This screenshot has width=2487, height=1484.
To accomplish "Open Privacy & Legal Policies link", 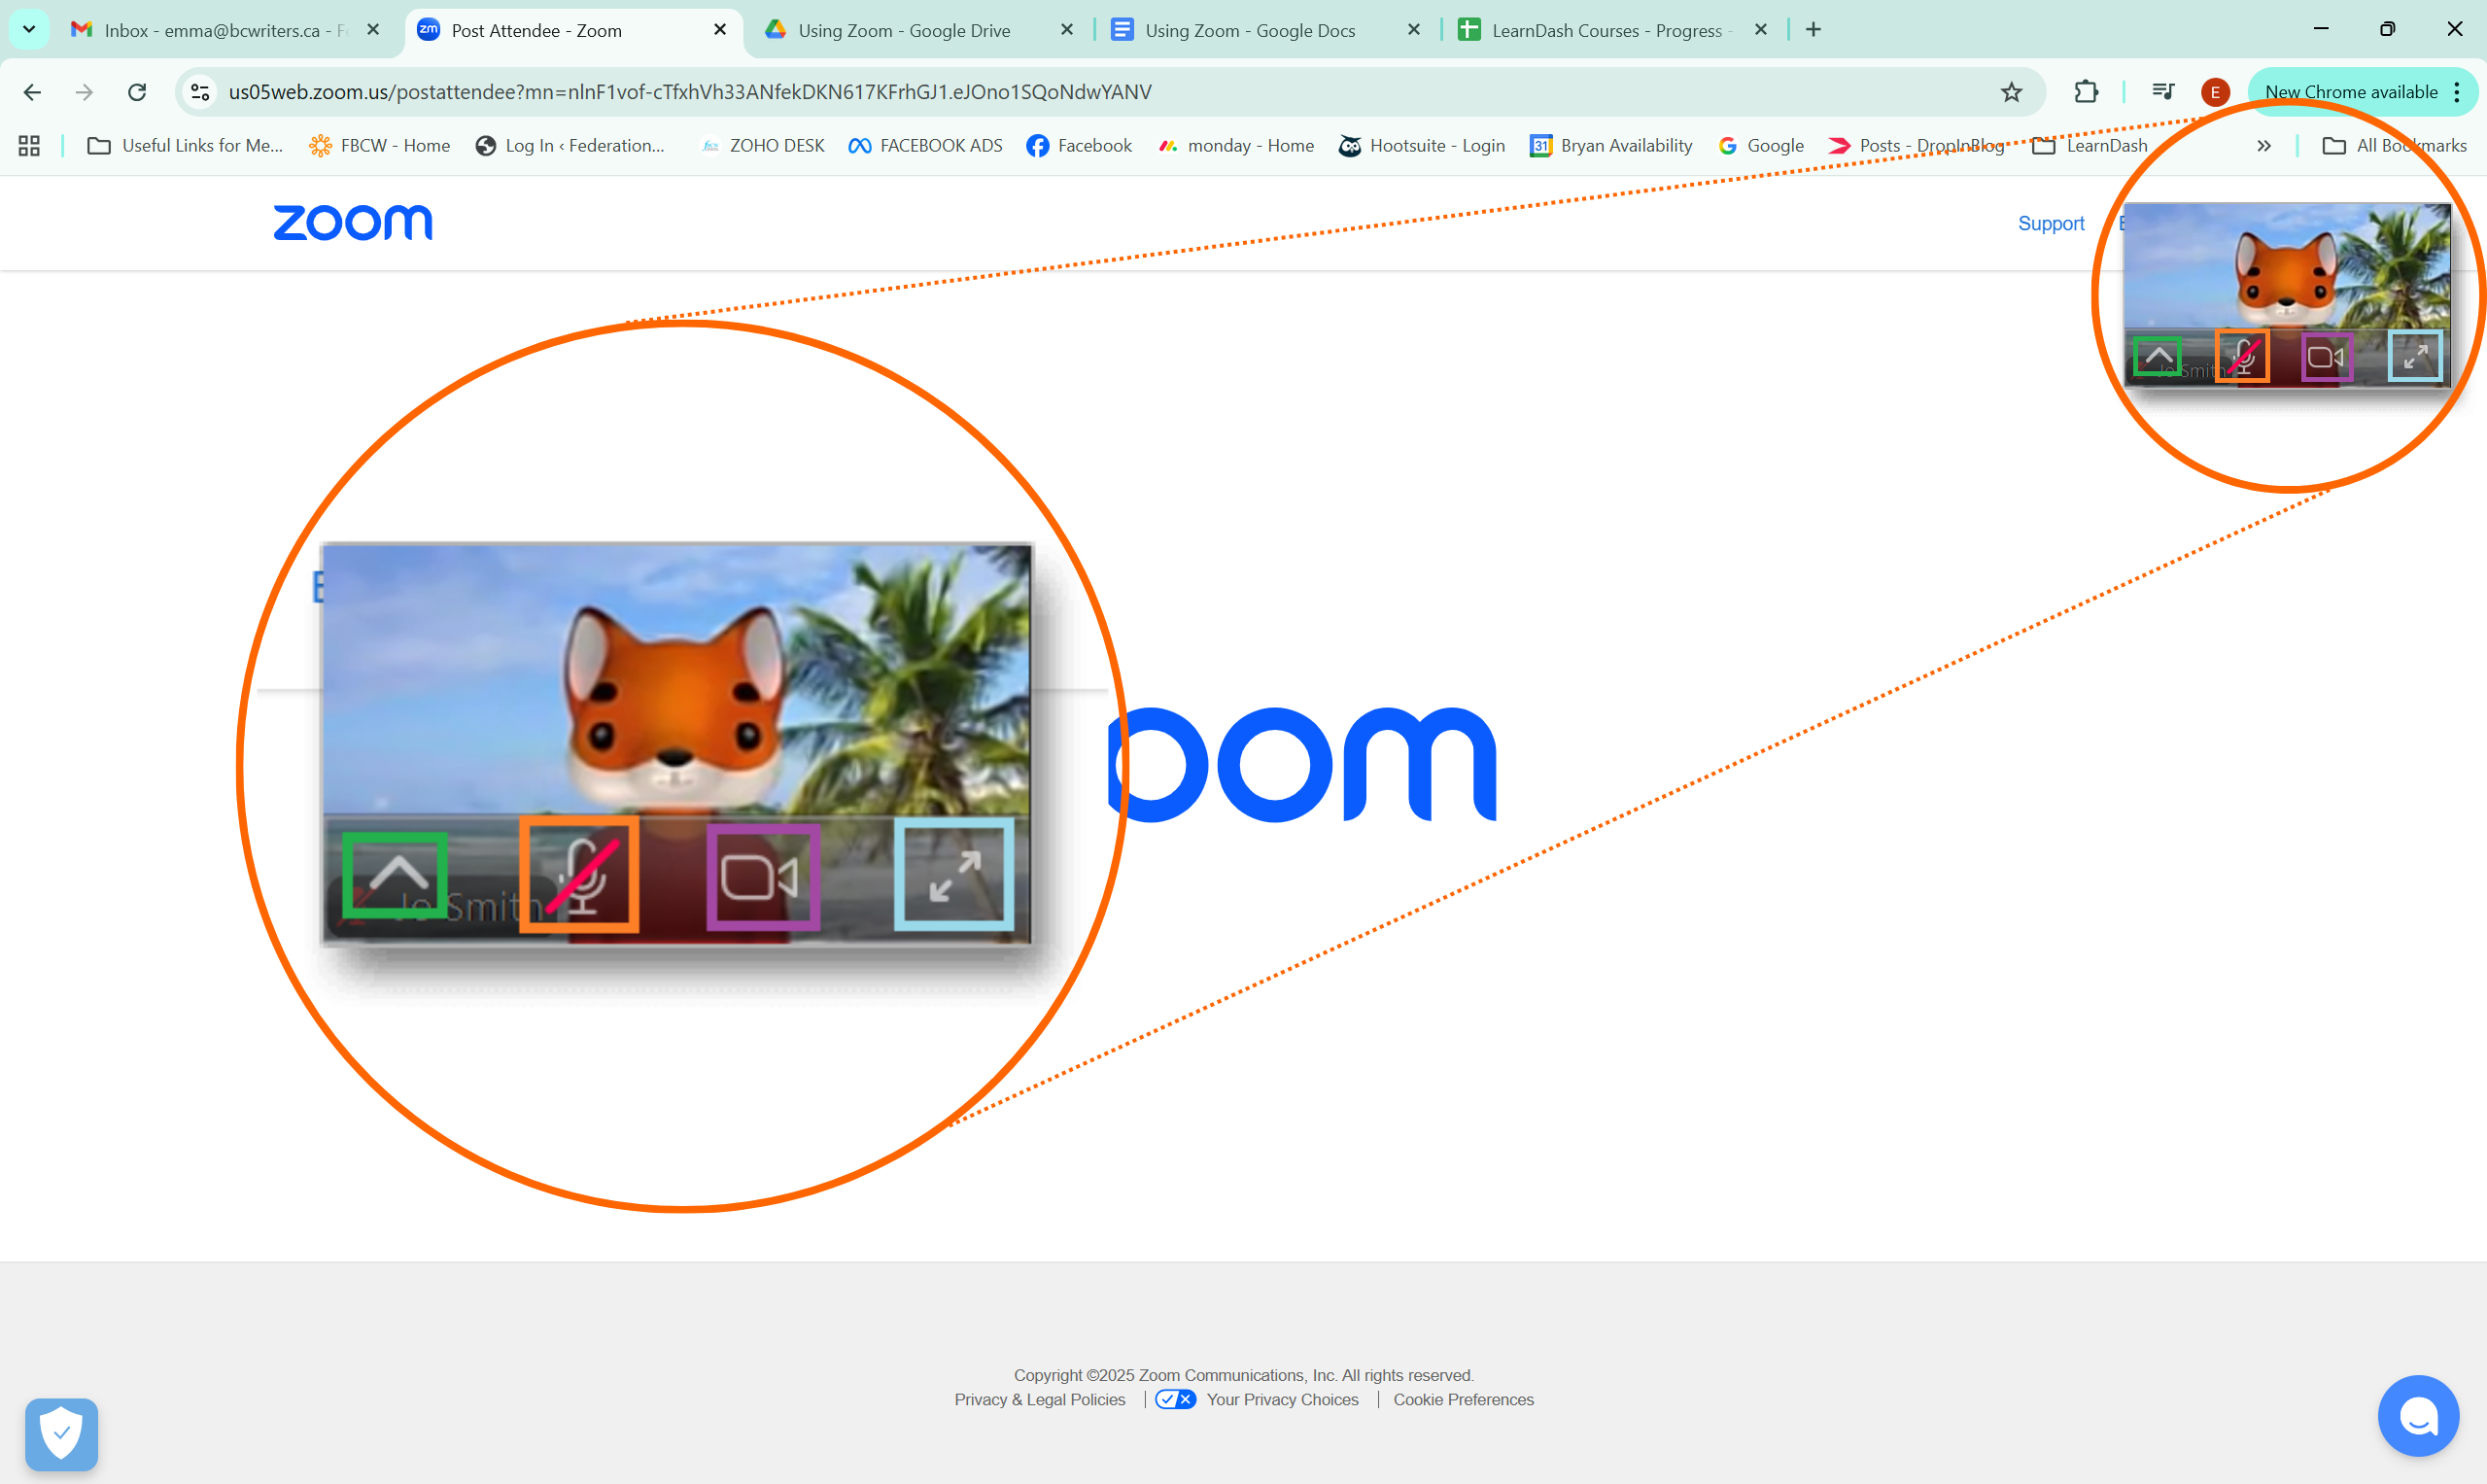I will [1039, 1400].
